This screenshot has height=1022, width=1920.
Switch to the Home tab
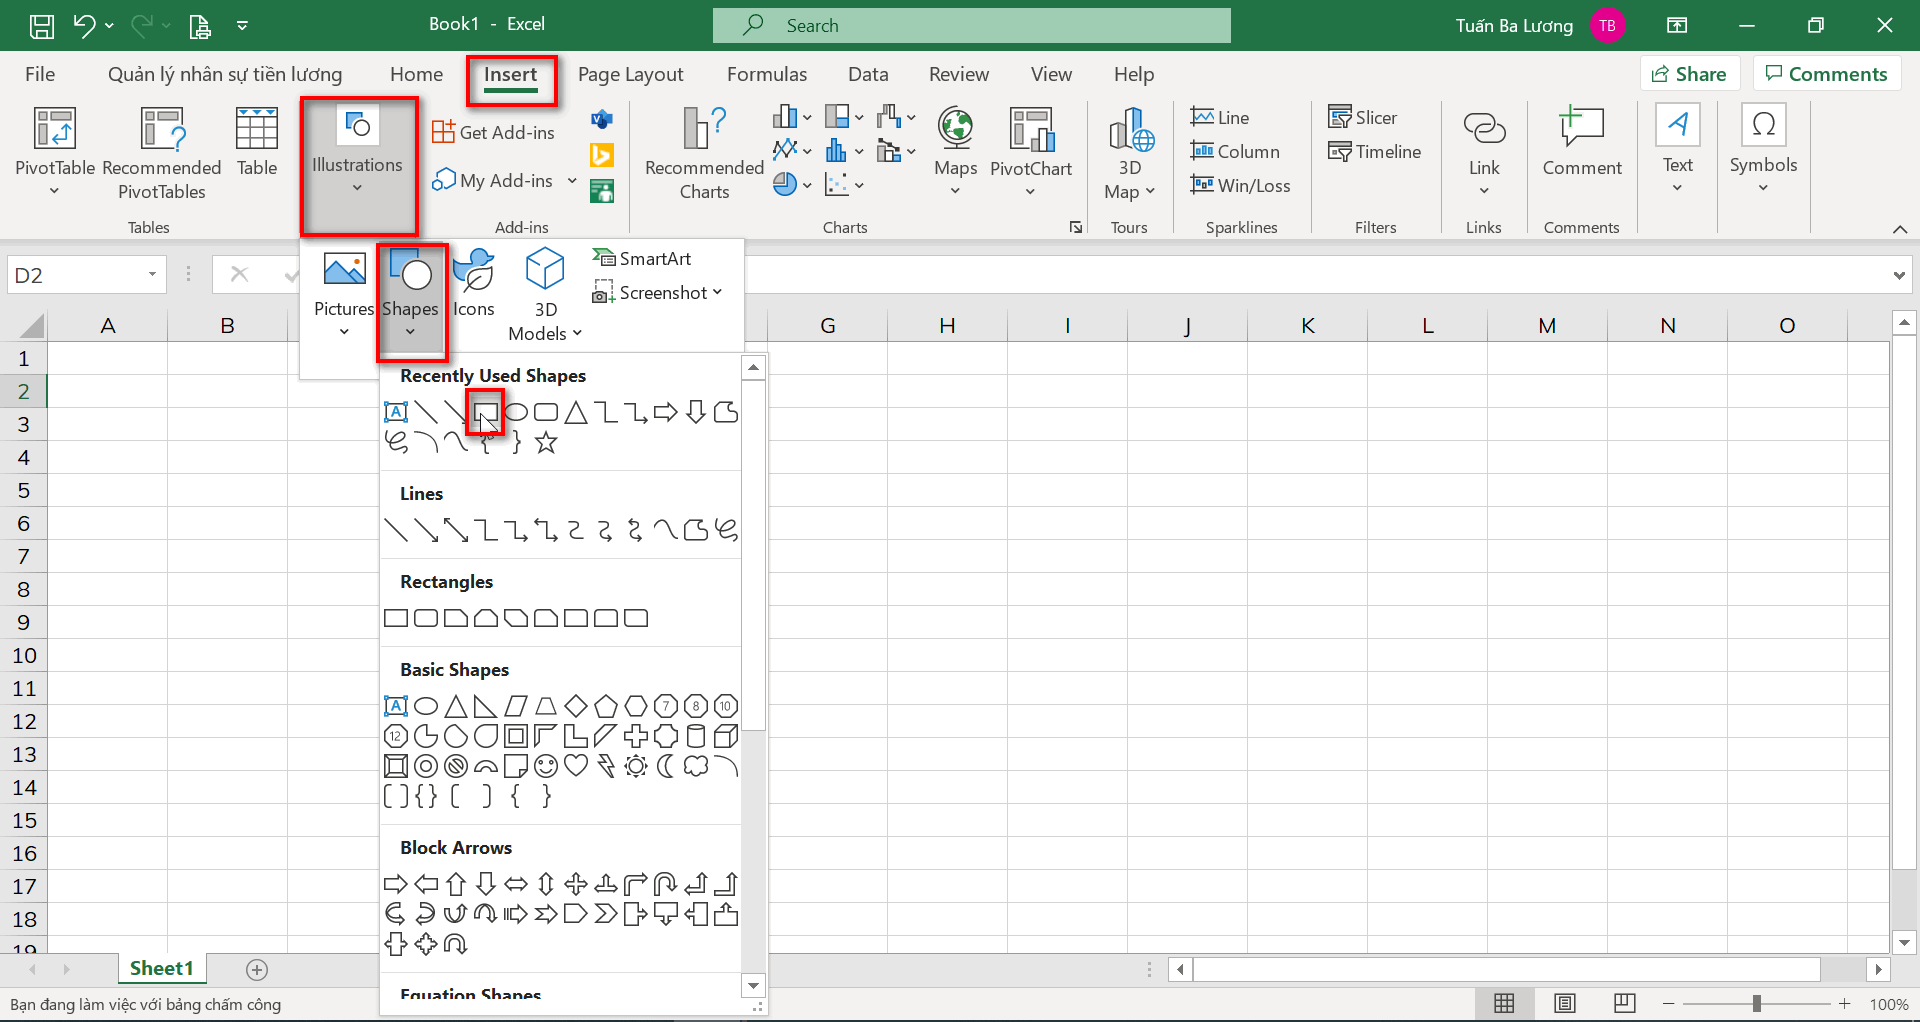point(416,74)
